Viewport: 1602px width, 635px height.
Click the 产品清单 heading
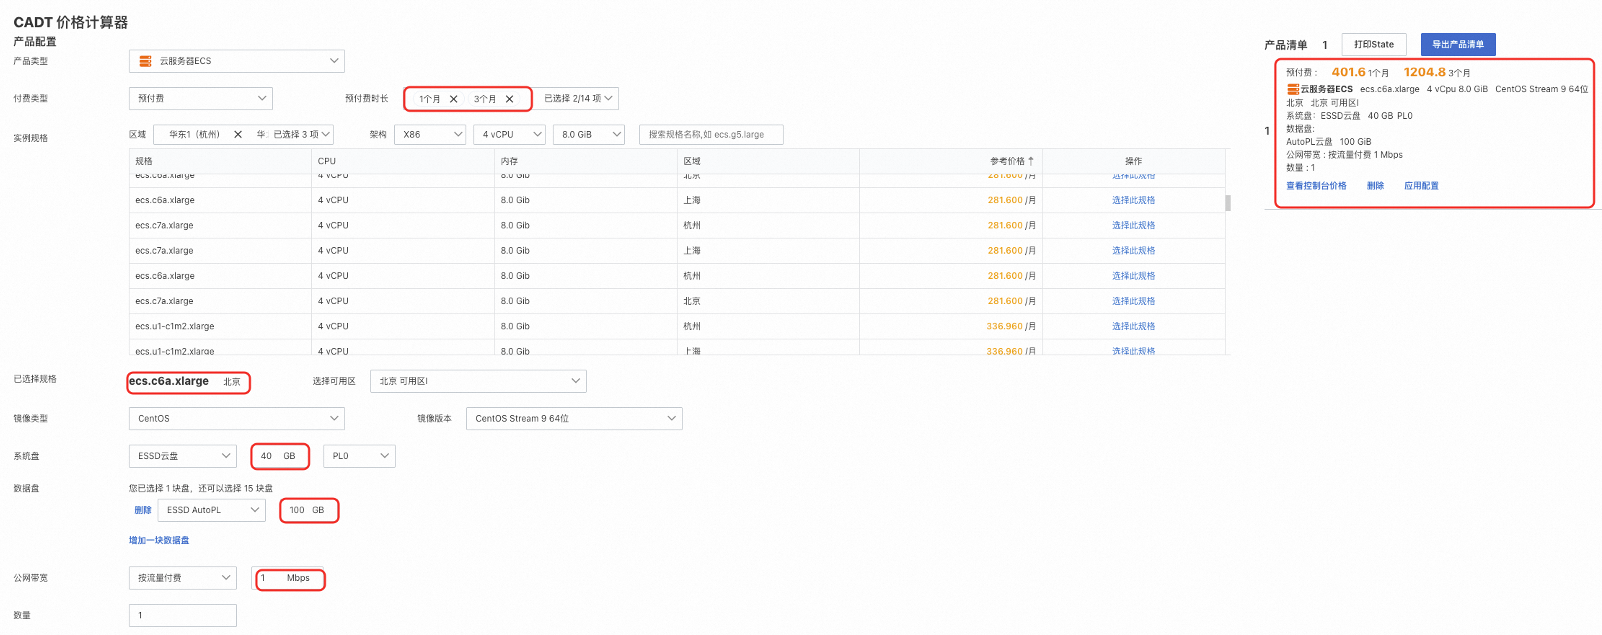point(1285,45)
